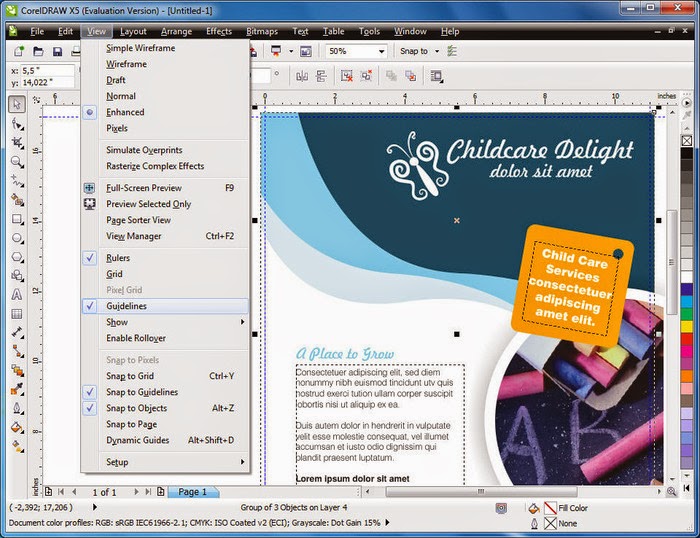Expand the Show submenu
This screenshot has width=700, height=538.
(x=165, y=322)
